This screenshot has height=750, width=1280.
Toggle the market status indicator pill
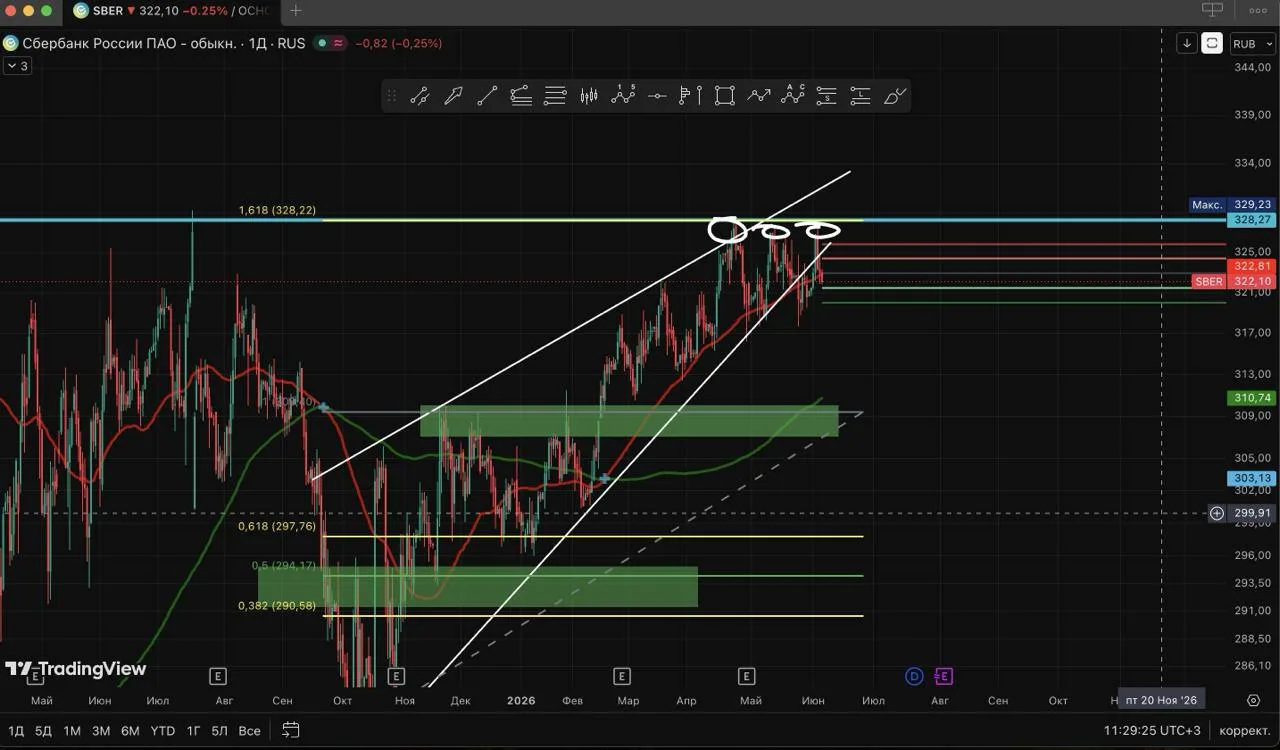pyautogui.click(x=330, y=43)
